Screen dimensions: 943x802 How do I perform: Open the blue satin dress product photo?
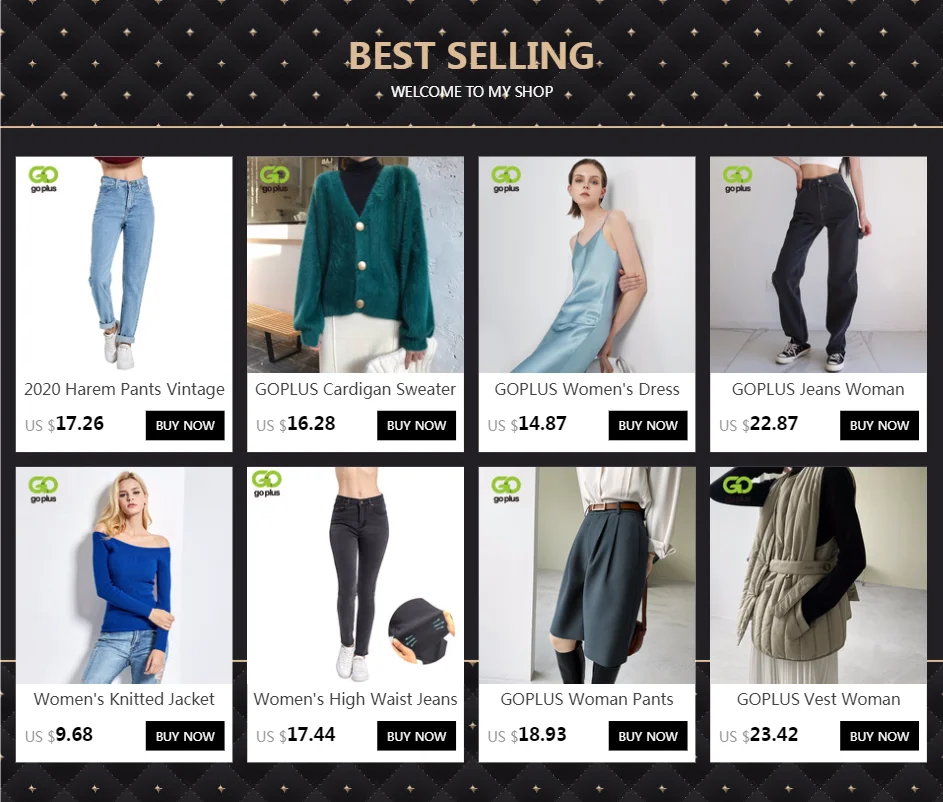(587, 265)
